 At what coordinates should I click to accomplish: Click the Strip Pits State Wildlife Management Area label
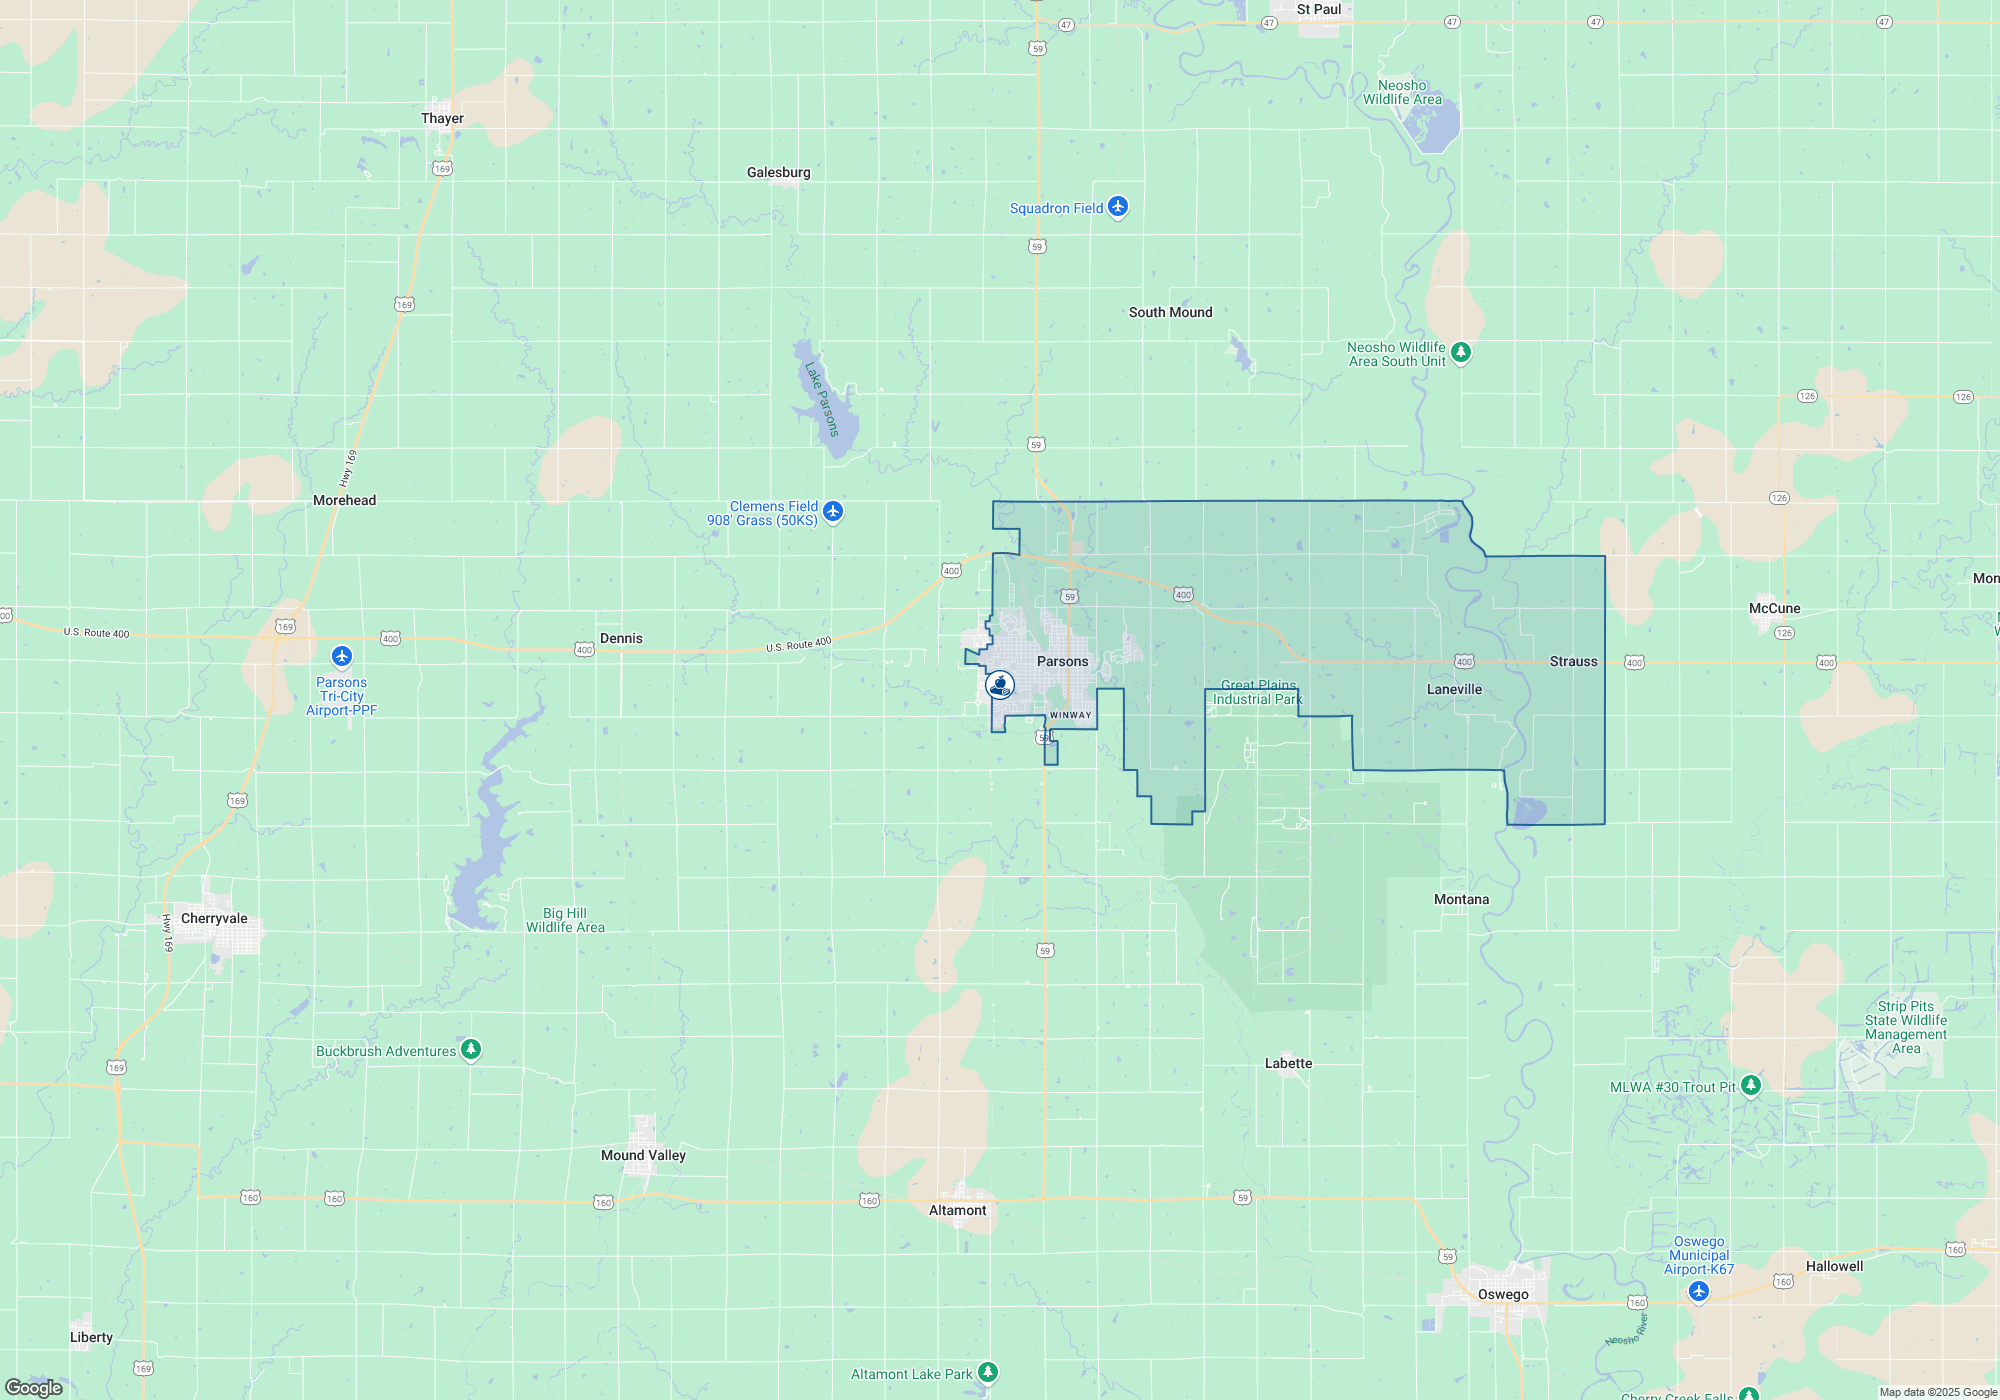pyautogui.click(x=1906, y=1027)
